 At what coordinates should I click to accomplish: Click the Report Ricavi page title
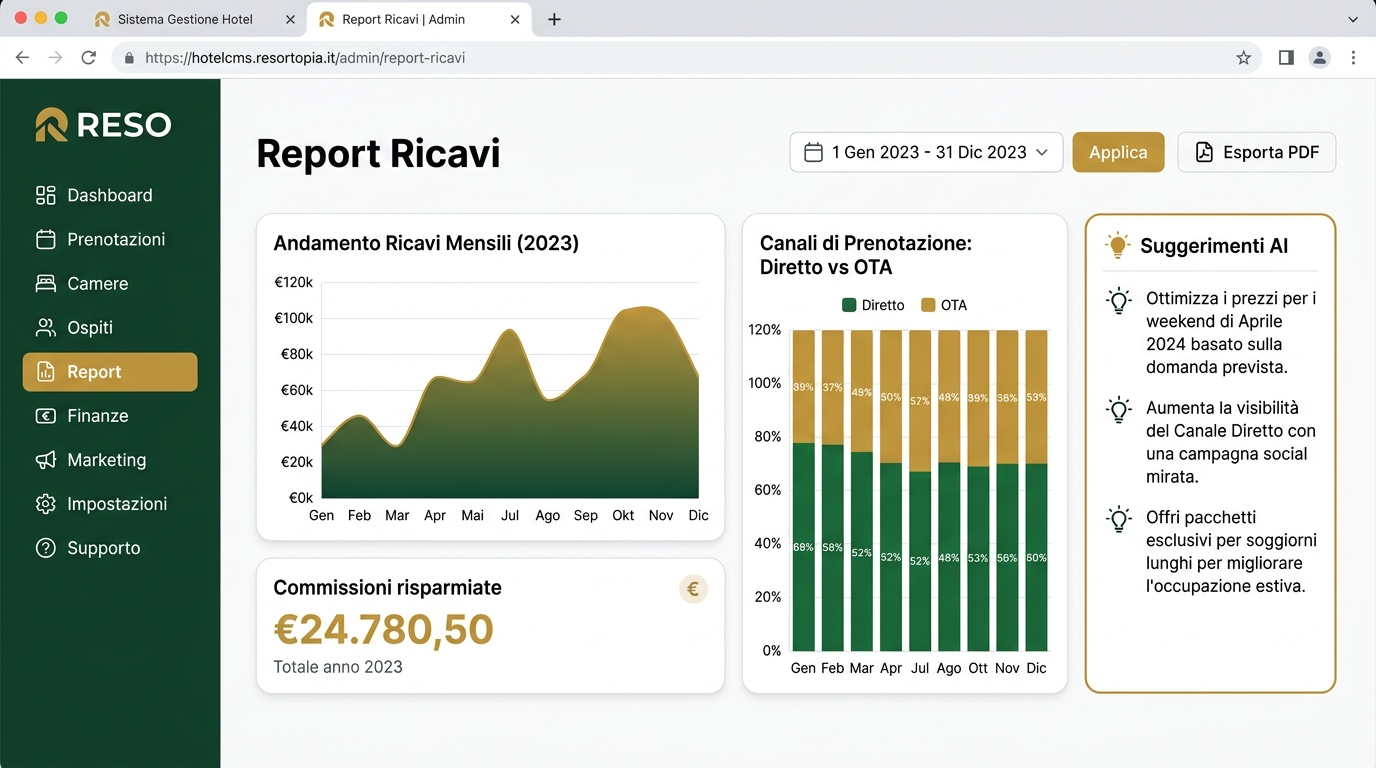(x=378, y=154)
